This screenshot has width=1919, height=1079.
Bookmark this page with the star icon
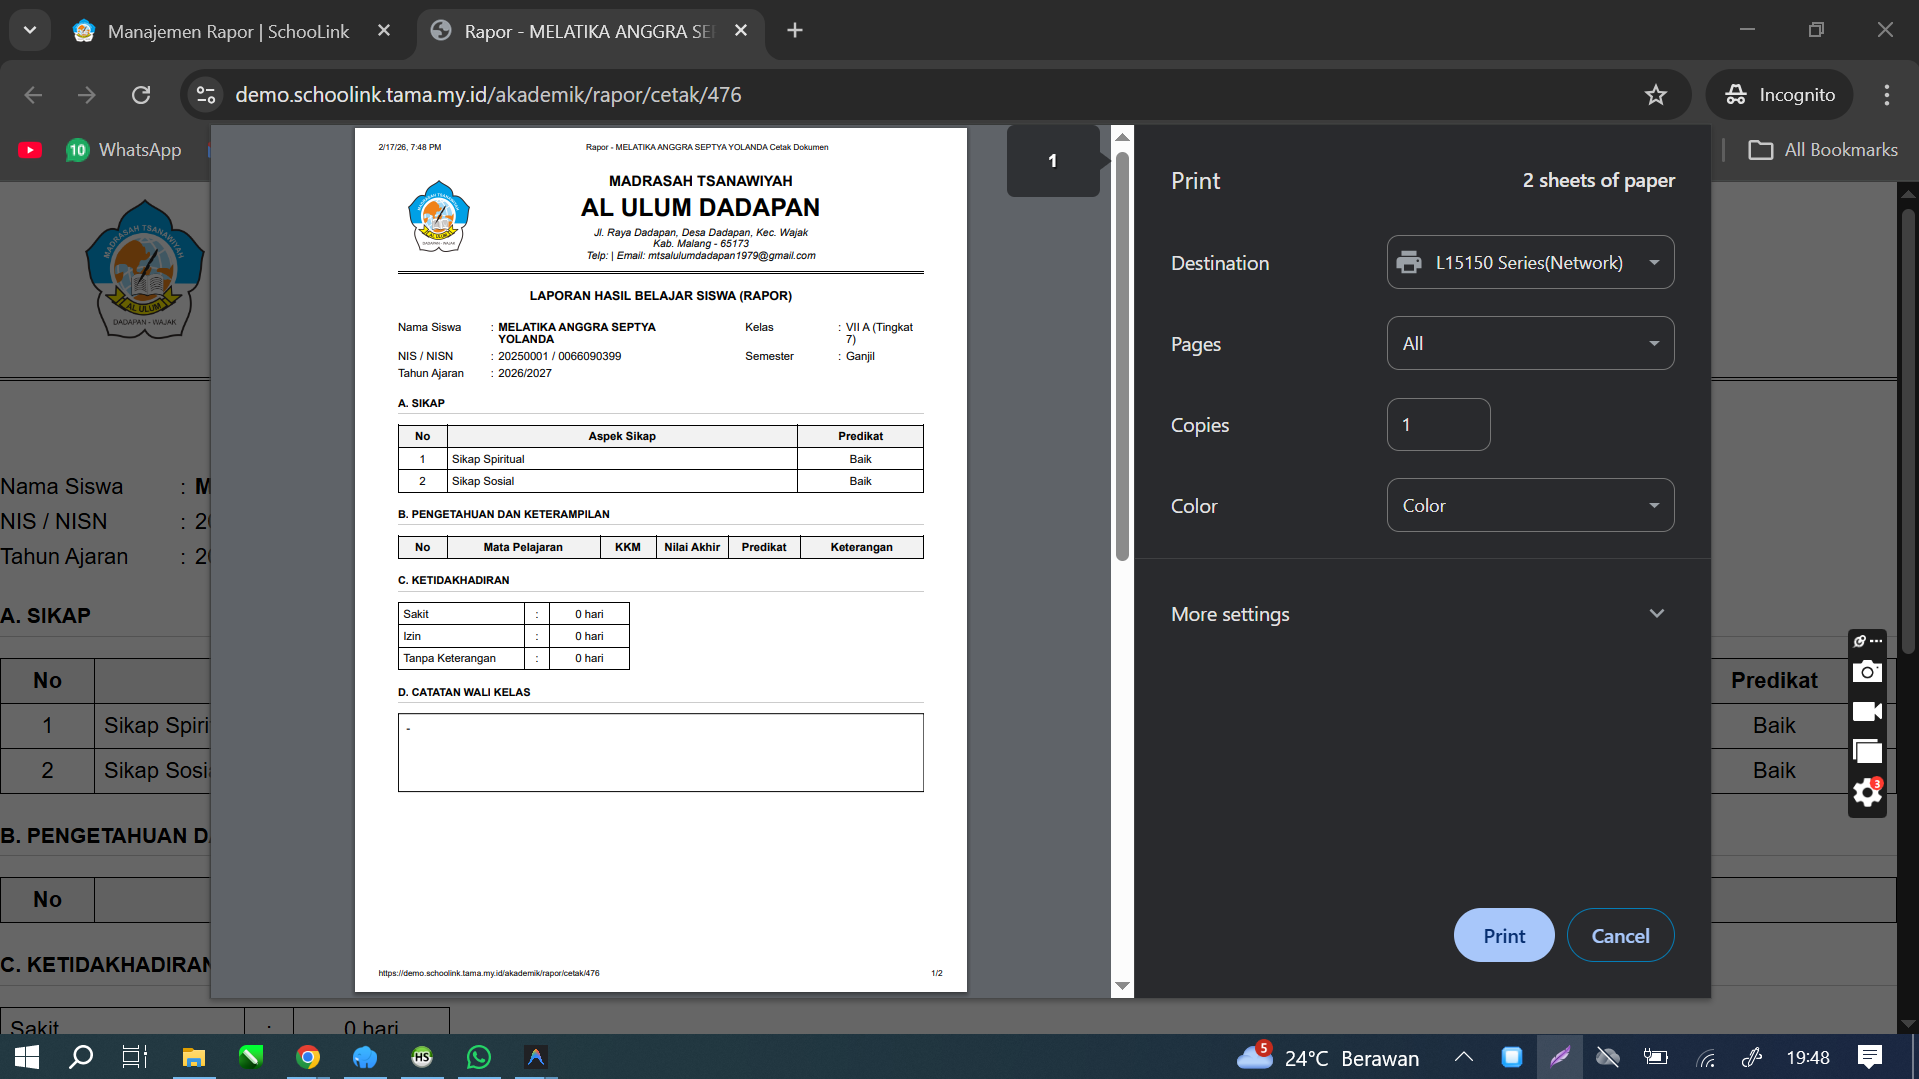click(x=1655, y=95)
